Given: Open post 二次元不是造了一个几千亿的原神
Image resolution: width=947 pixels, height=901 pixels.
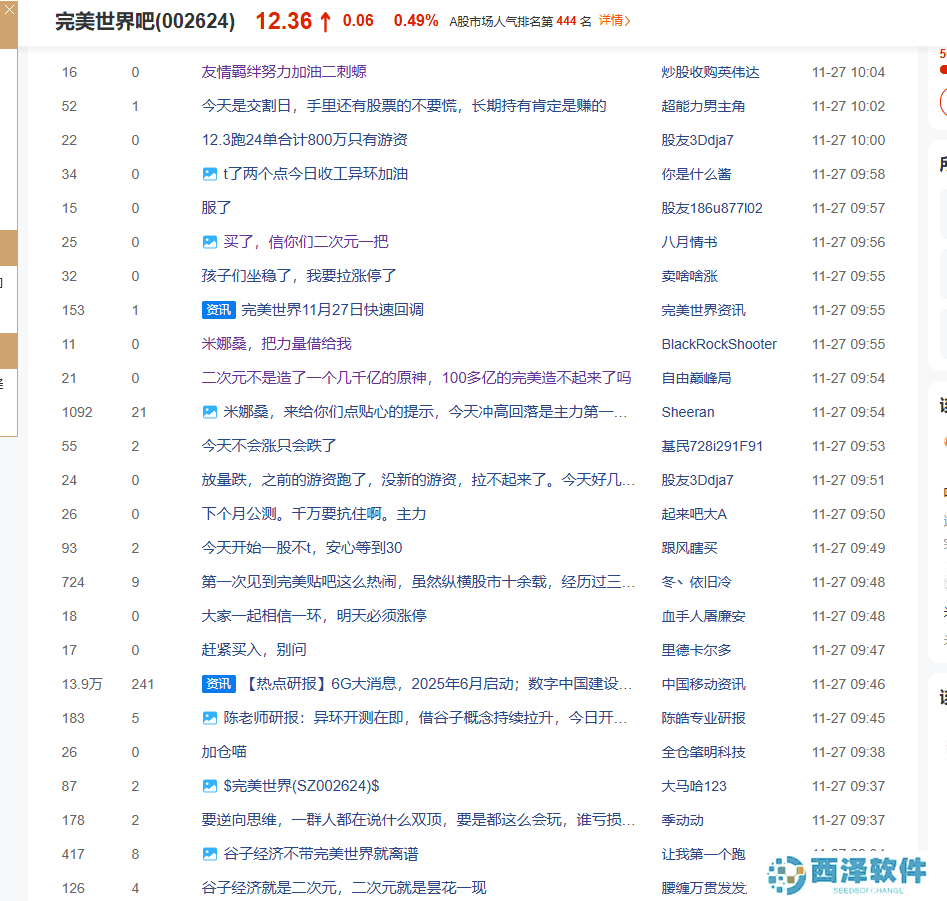Looking at the screenshot, I should [416, 378].
